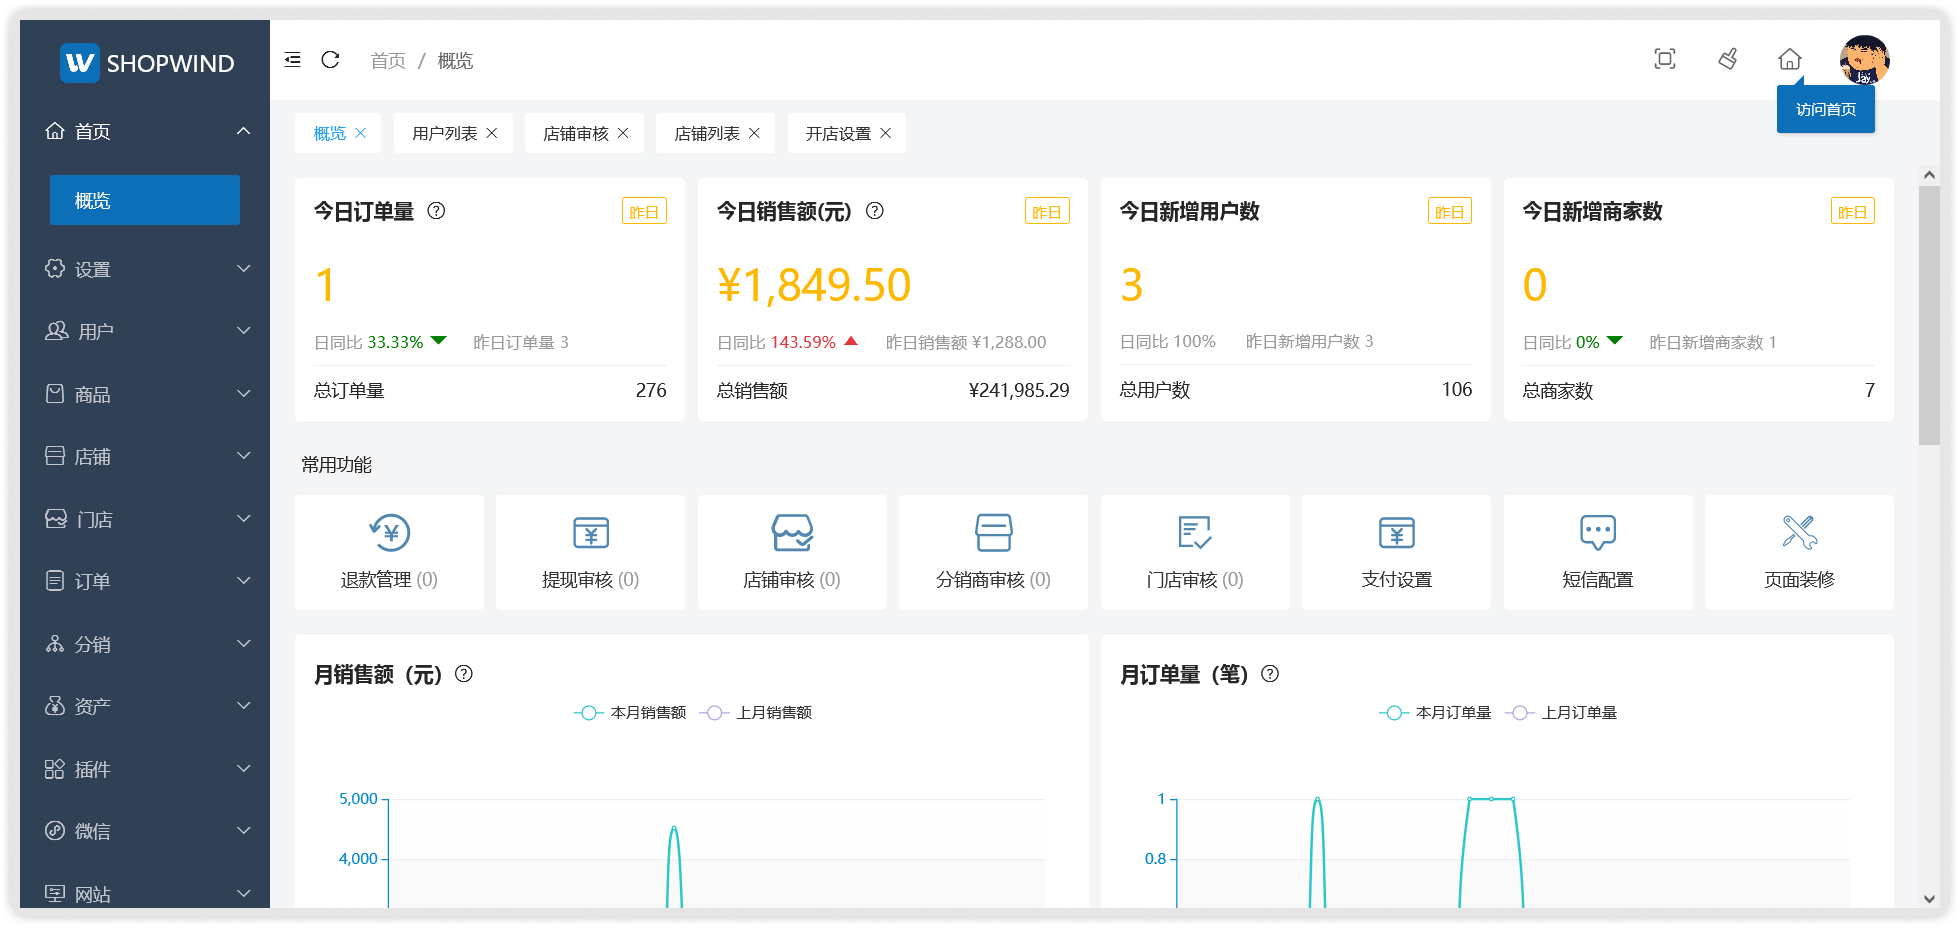This screenshot has width=1960, height=928.
Task: Click the 访问首页 tooltip button
Action: click(1826, 109)
